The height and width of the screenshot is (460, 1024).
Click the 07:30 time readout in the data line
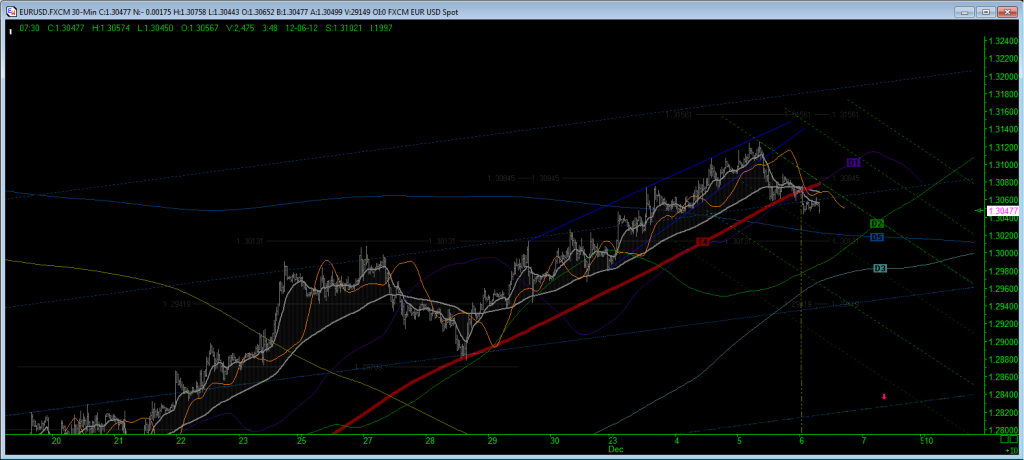click(30, 28)
